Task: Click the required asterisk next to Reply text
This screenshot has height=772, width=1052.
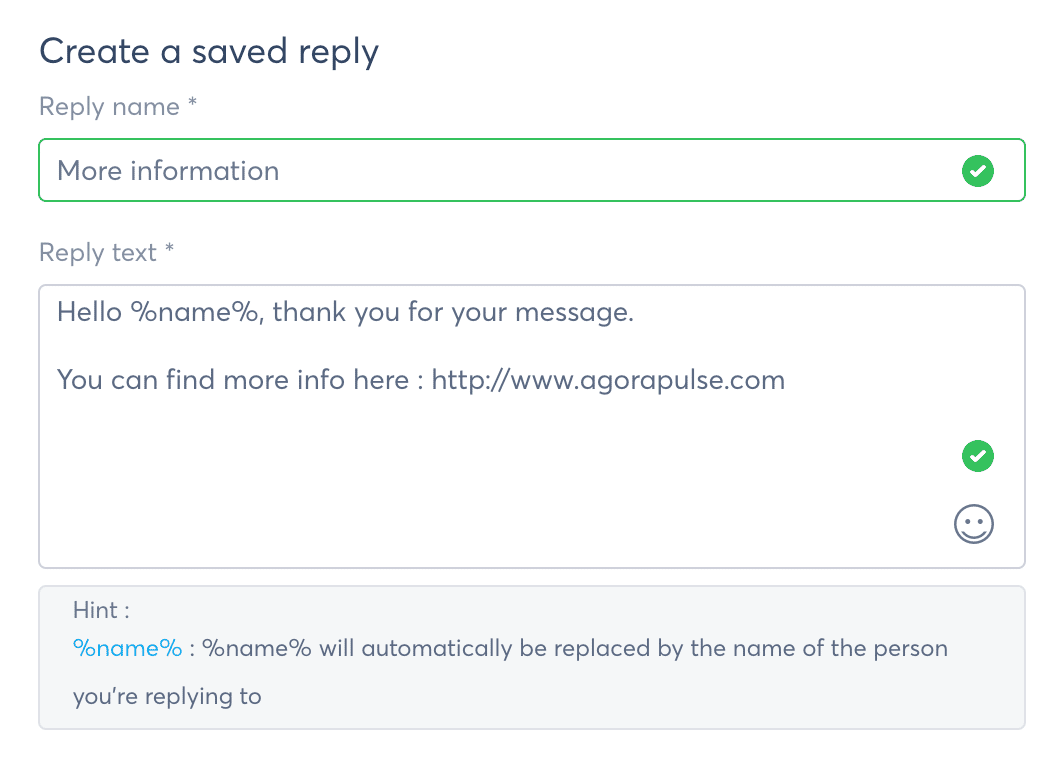Action: 169,248
